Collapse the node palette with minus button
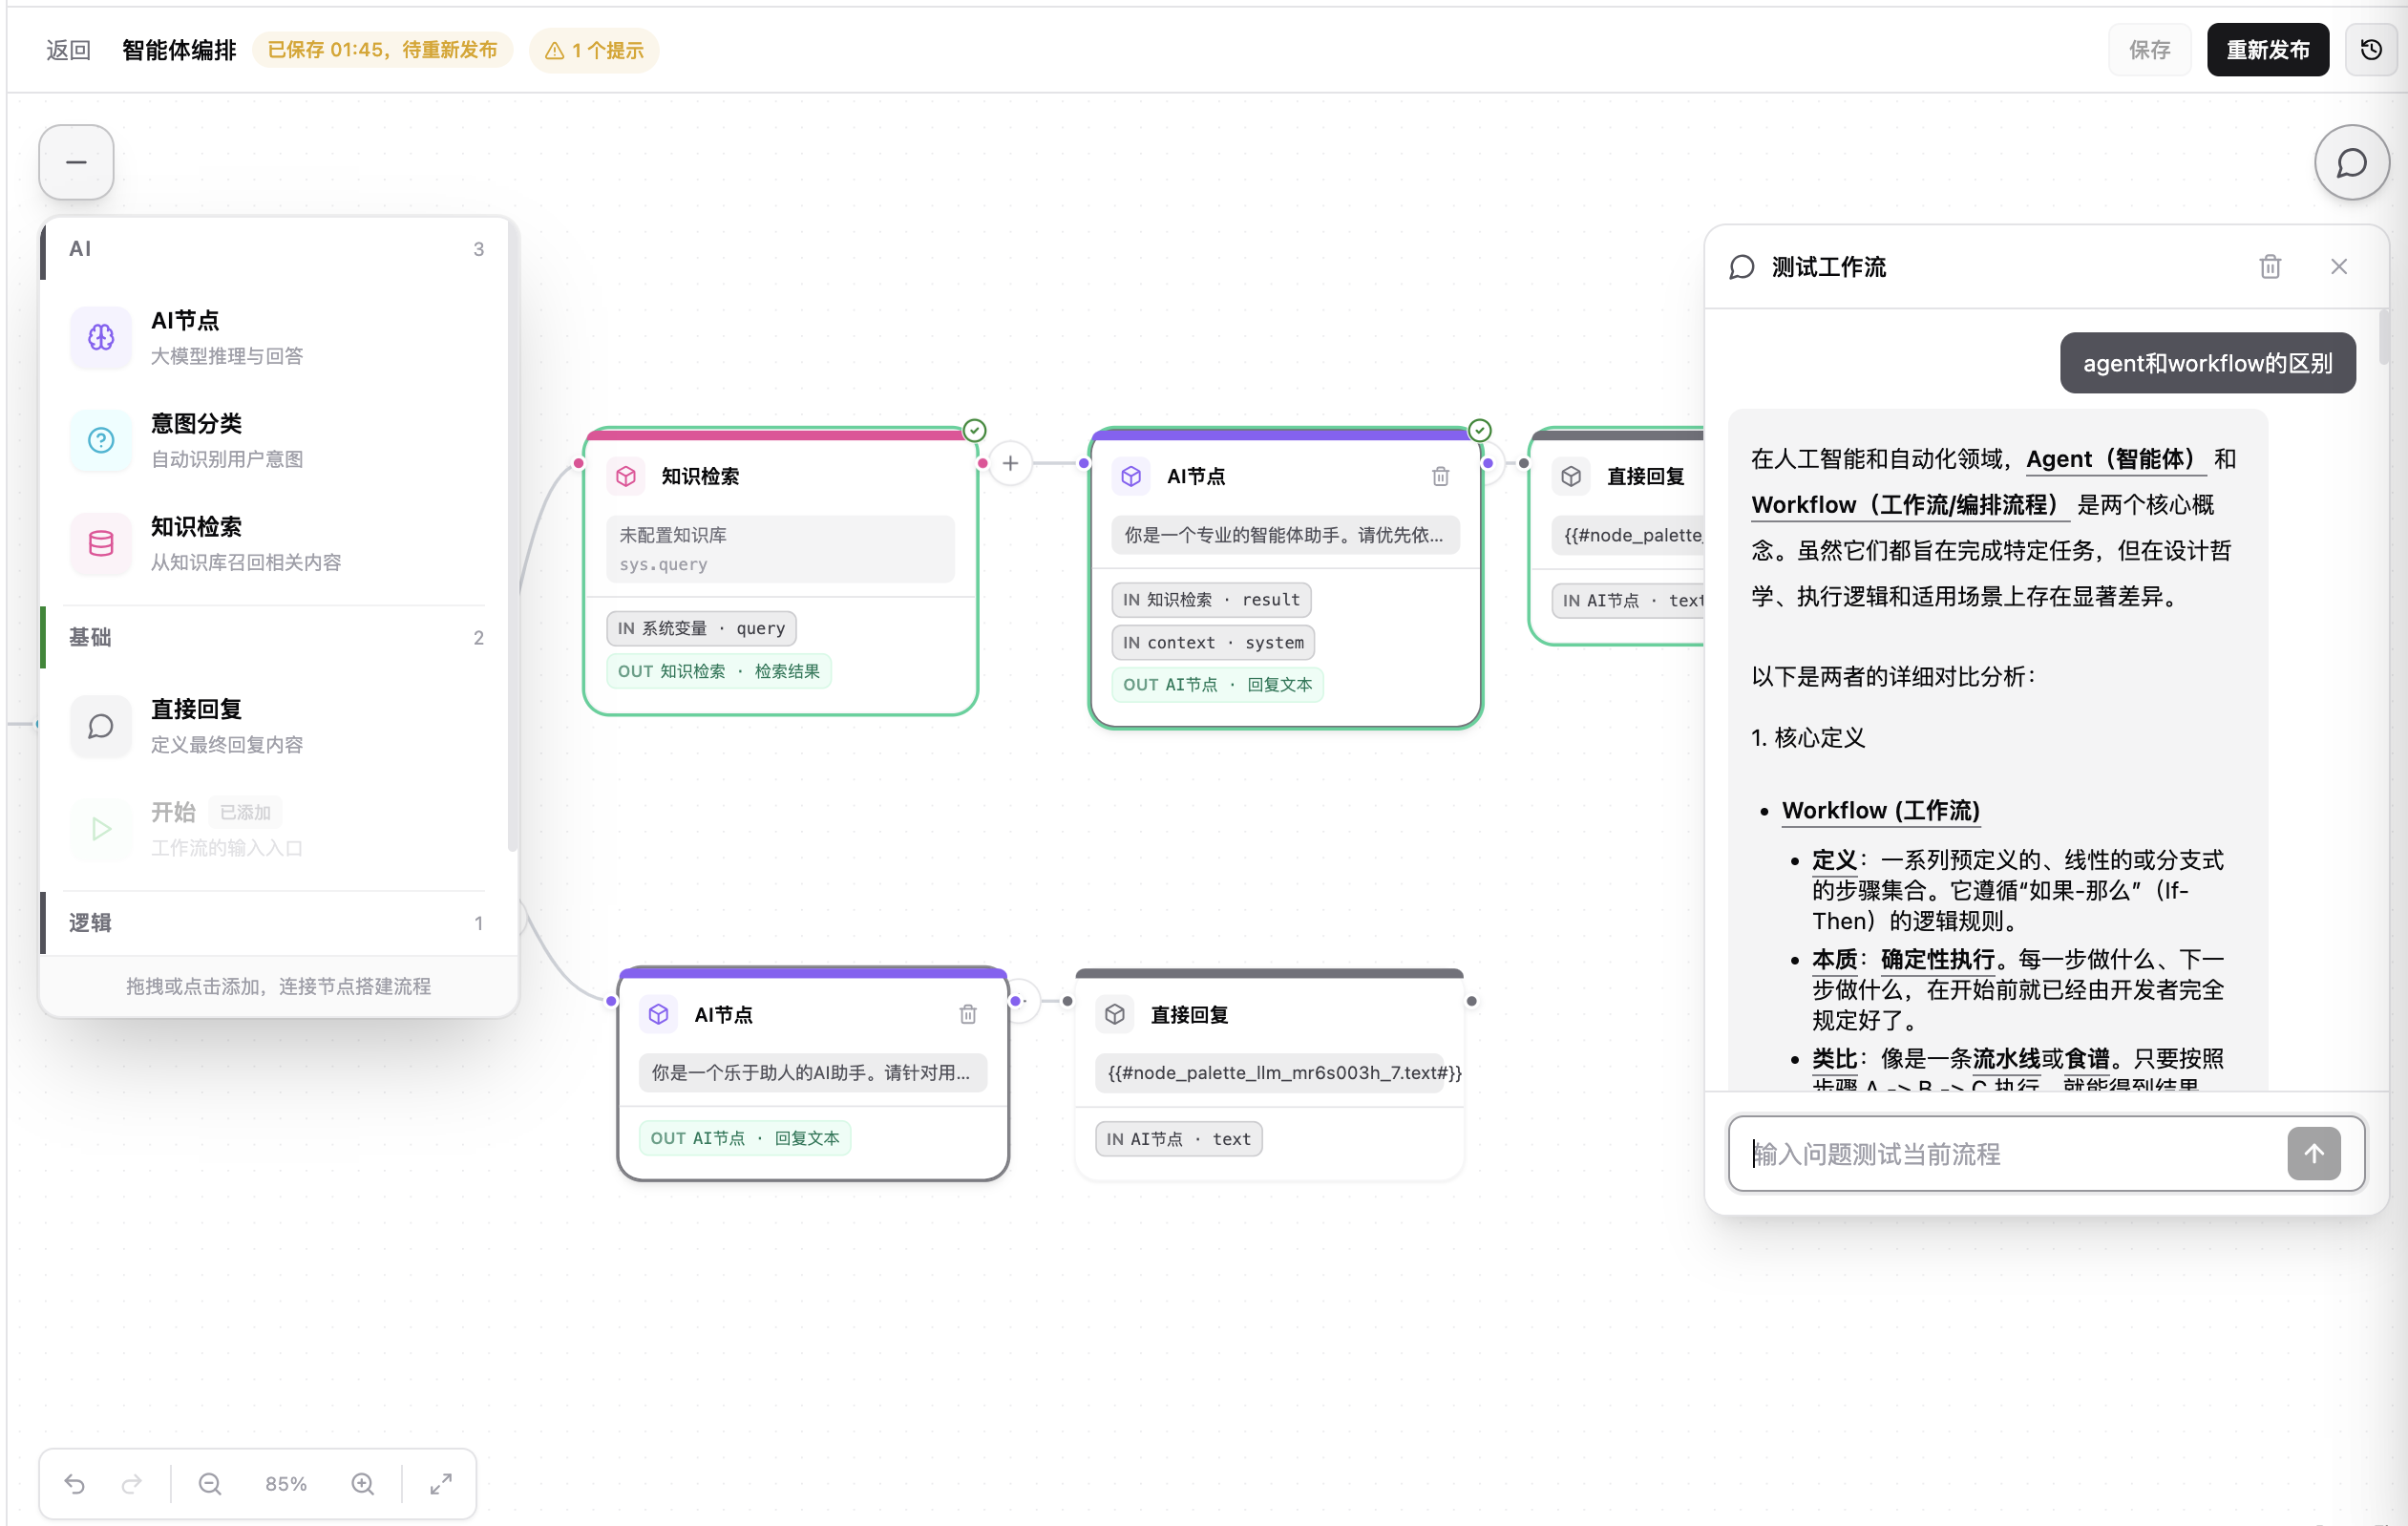The height and width of the screenshot is (1526, 2408). tap(76, 162)
